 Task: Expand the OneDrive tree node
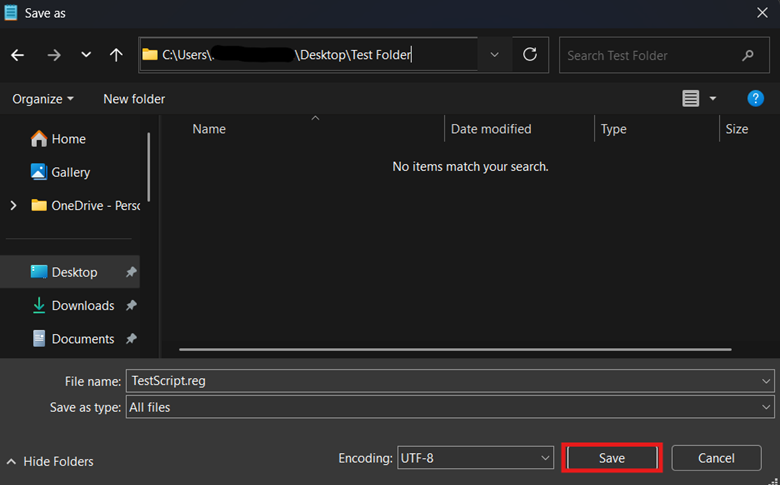click(13, 205)
